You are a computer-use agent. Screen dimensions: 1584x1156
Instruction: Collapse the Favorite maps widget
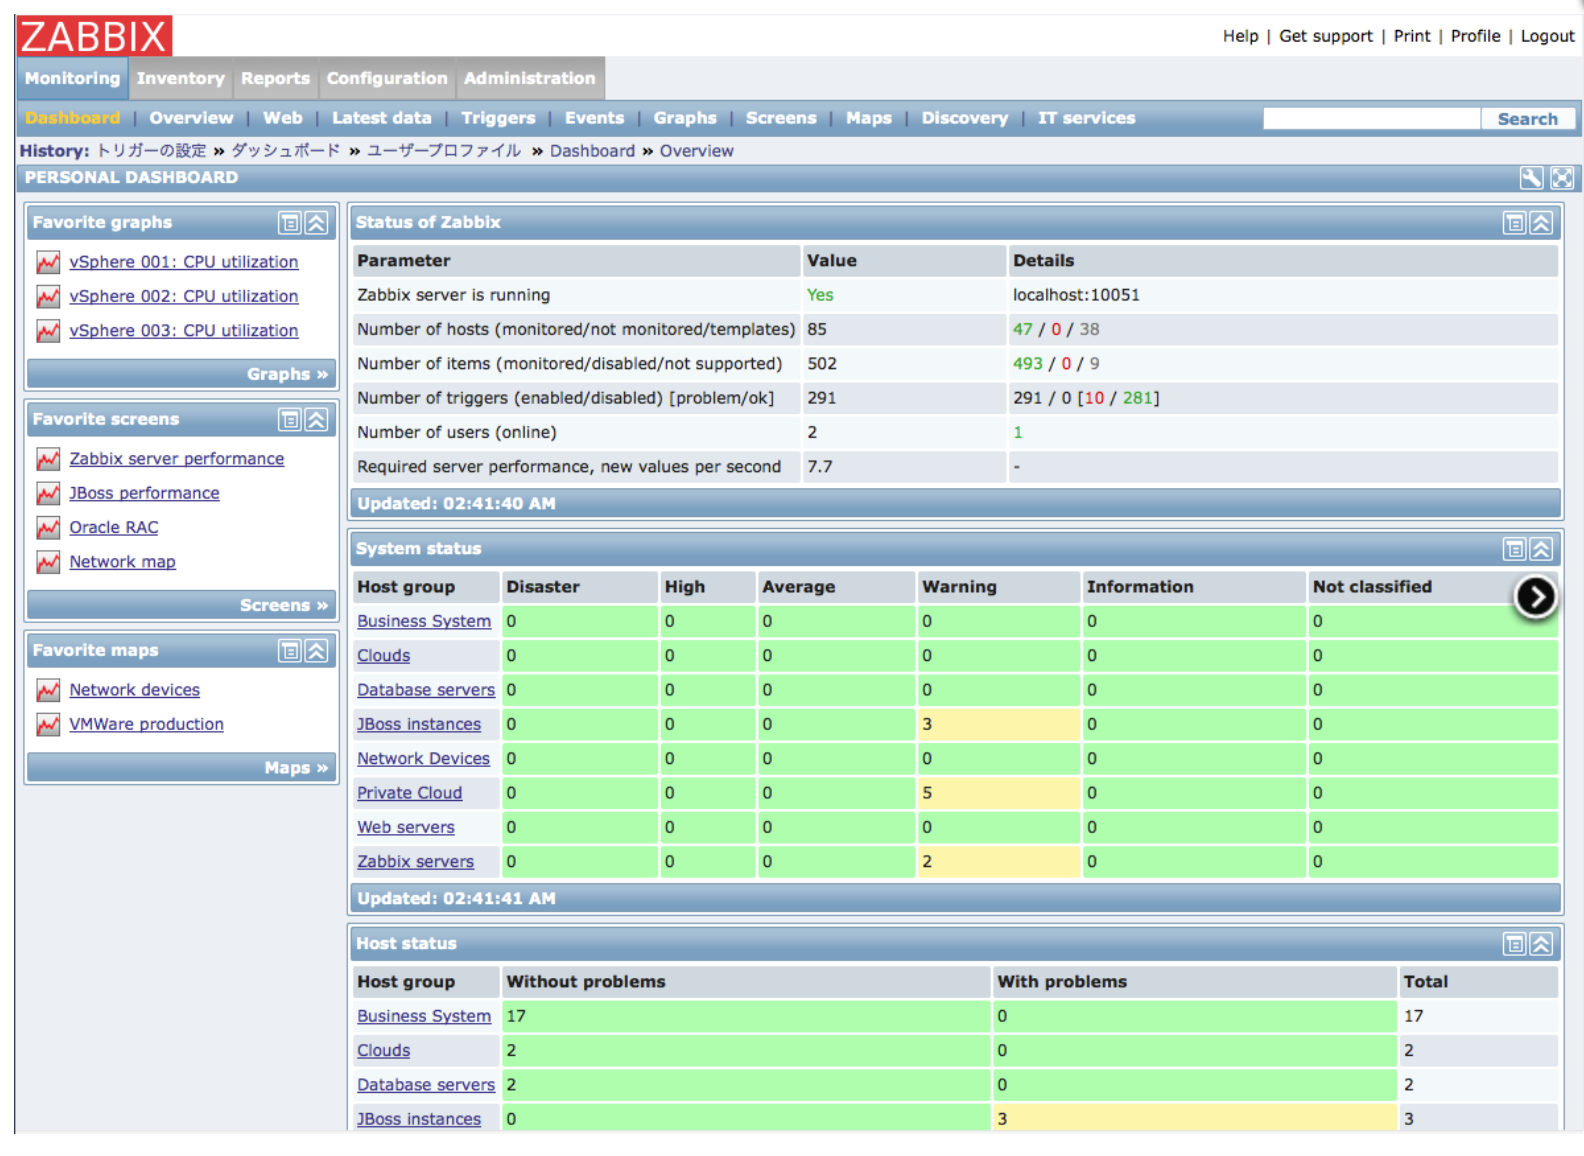(317, 651)
